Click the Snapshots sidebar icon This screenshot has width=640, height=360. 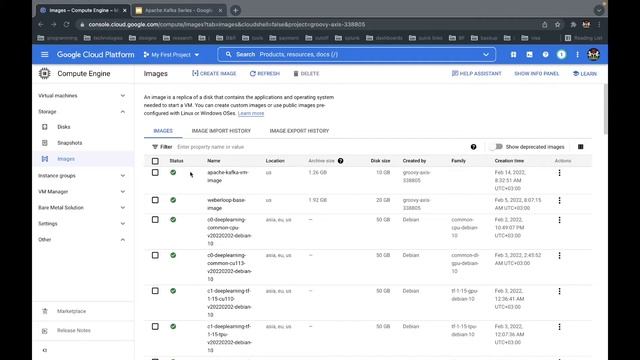pyautogui.click(x=44, y=143)
